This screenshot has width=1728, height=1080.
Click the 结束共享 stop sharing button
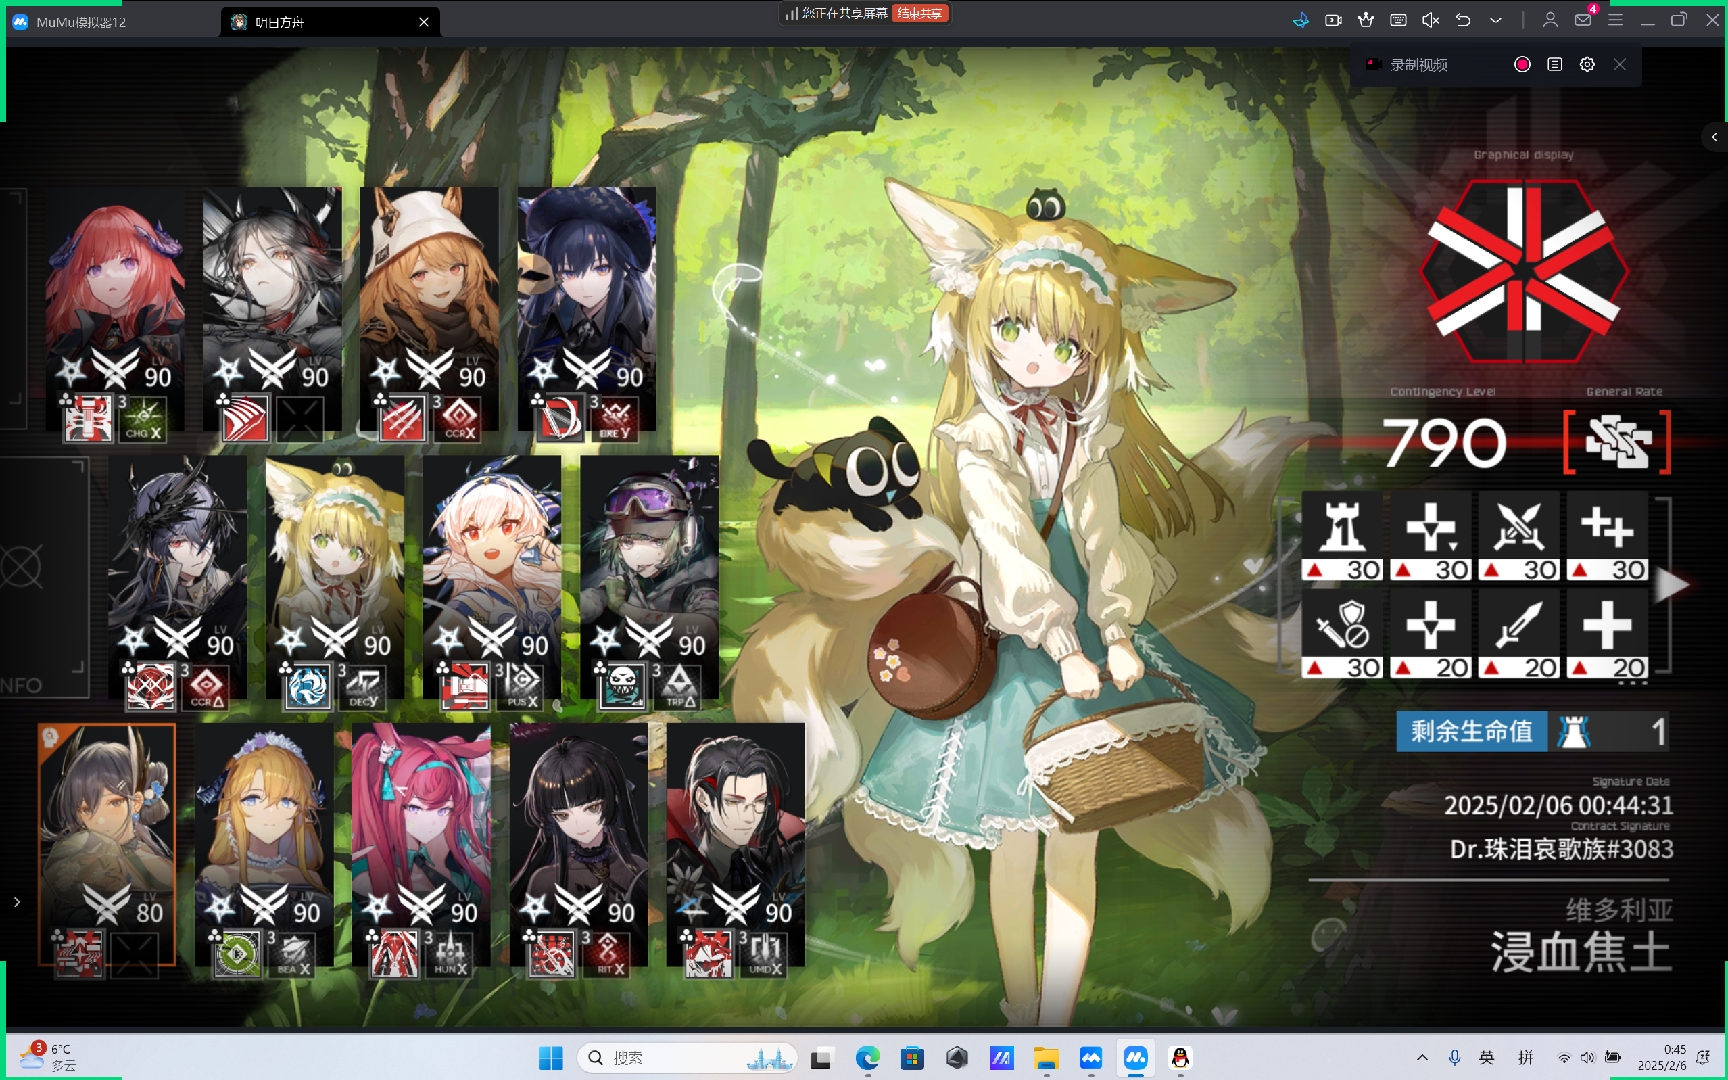pos(920,13)
